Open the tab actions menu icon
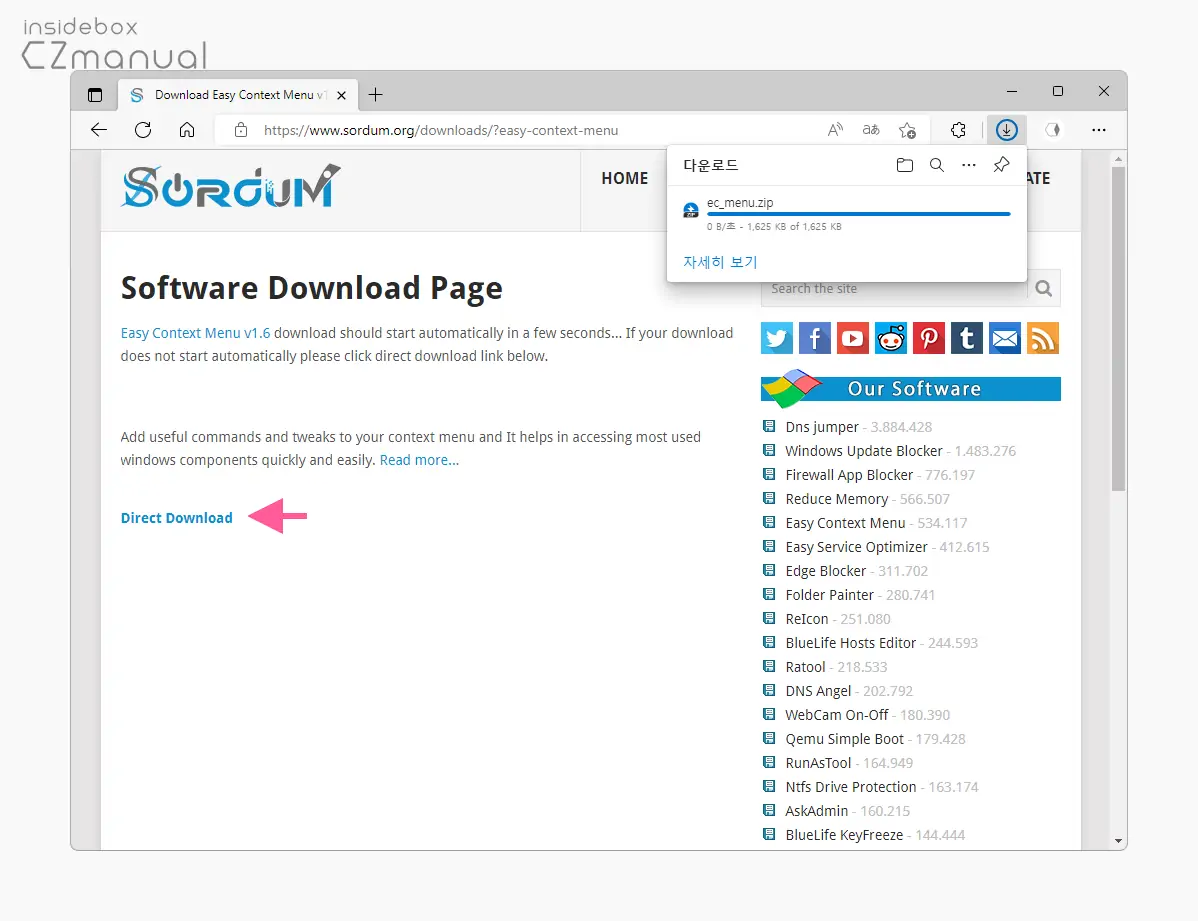Viewport: 1198px width, 921px height. coord(95,95)
